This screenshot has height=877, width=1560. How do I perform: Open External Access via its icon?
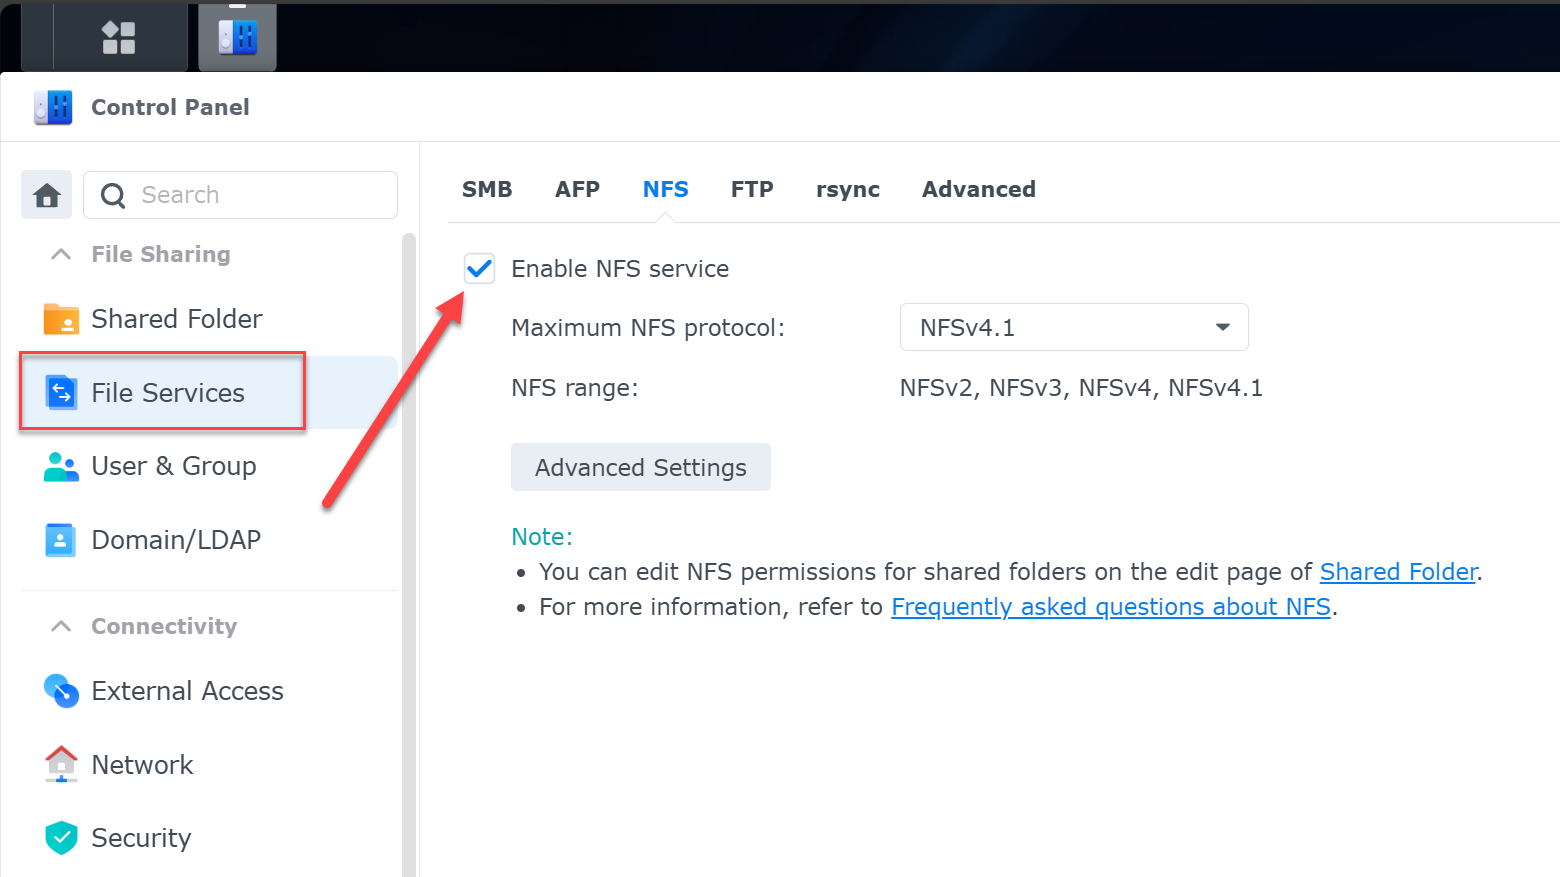tap(61, 691)
